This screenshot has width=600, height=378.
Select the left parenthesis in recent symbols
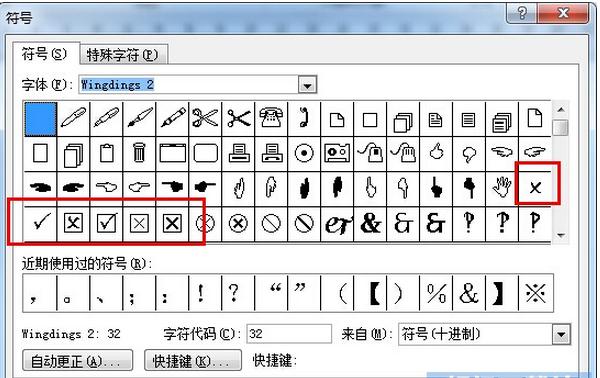(x=338, y=293)
